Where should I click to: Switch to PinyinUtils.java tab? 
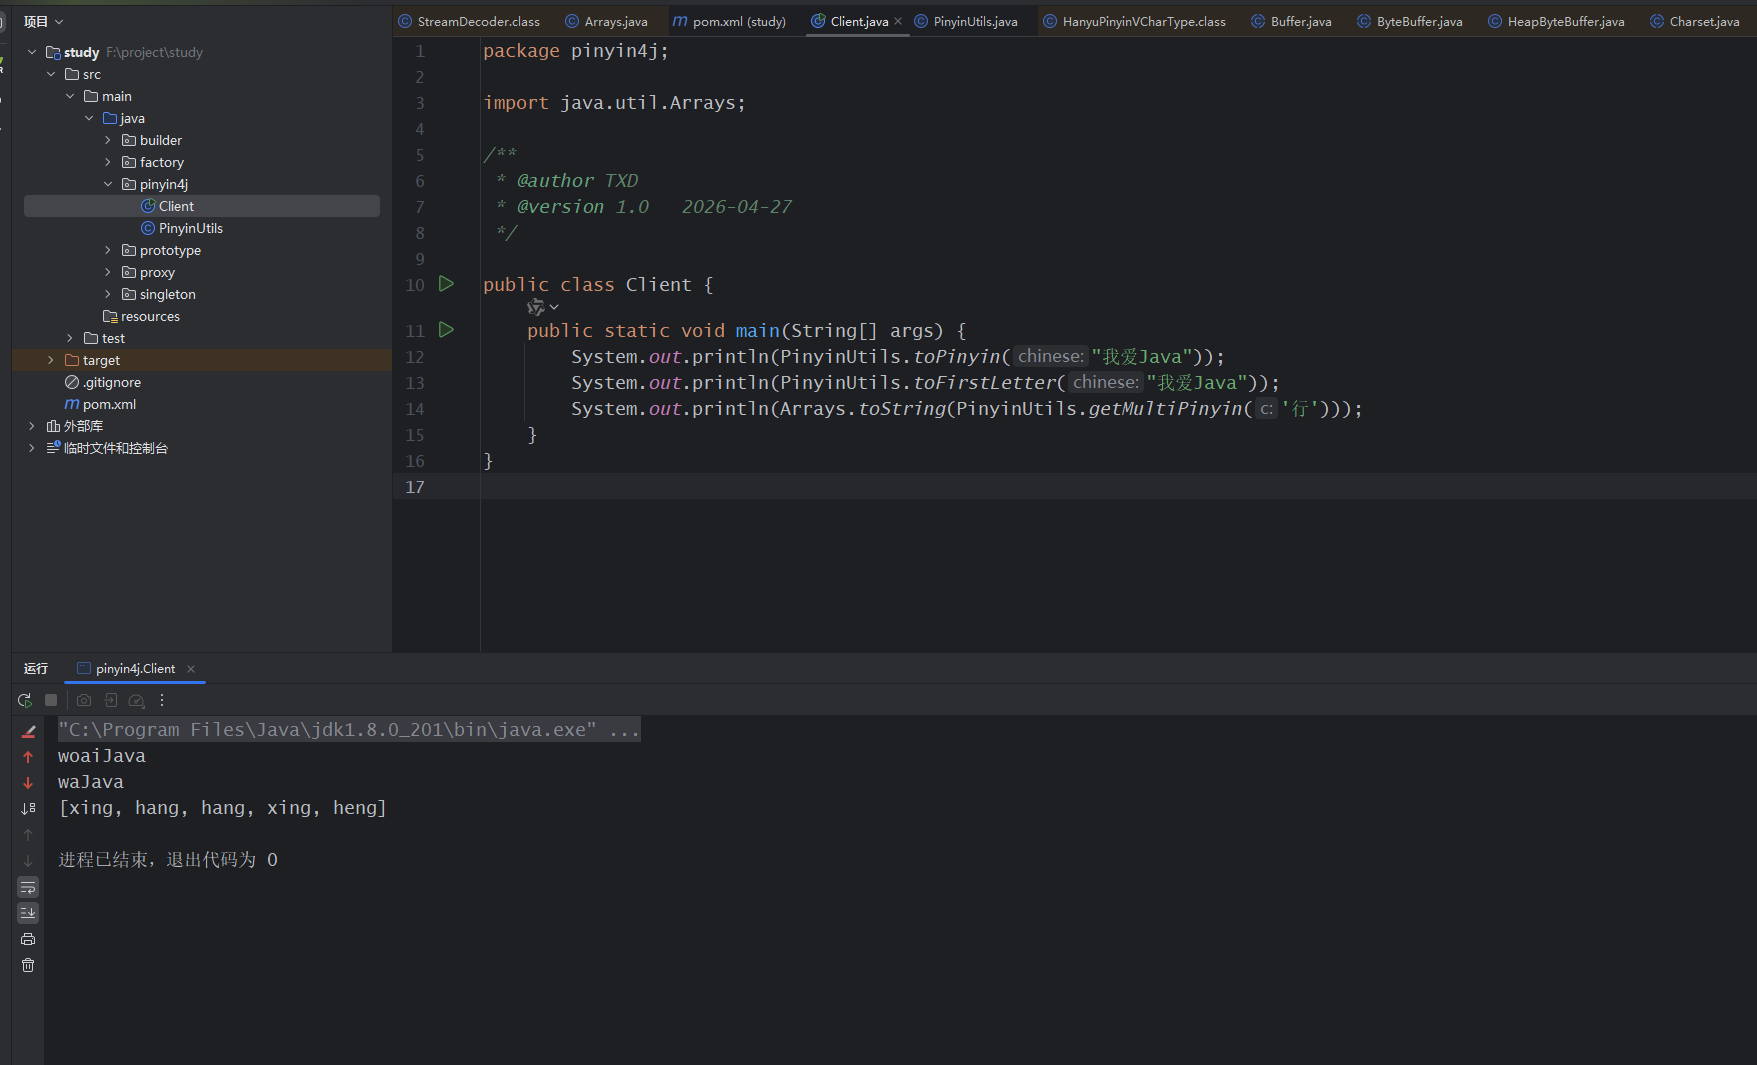tap(966, 21)
